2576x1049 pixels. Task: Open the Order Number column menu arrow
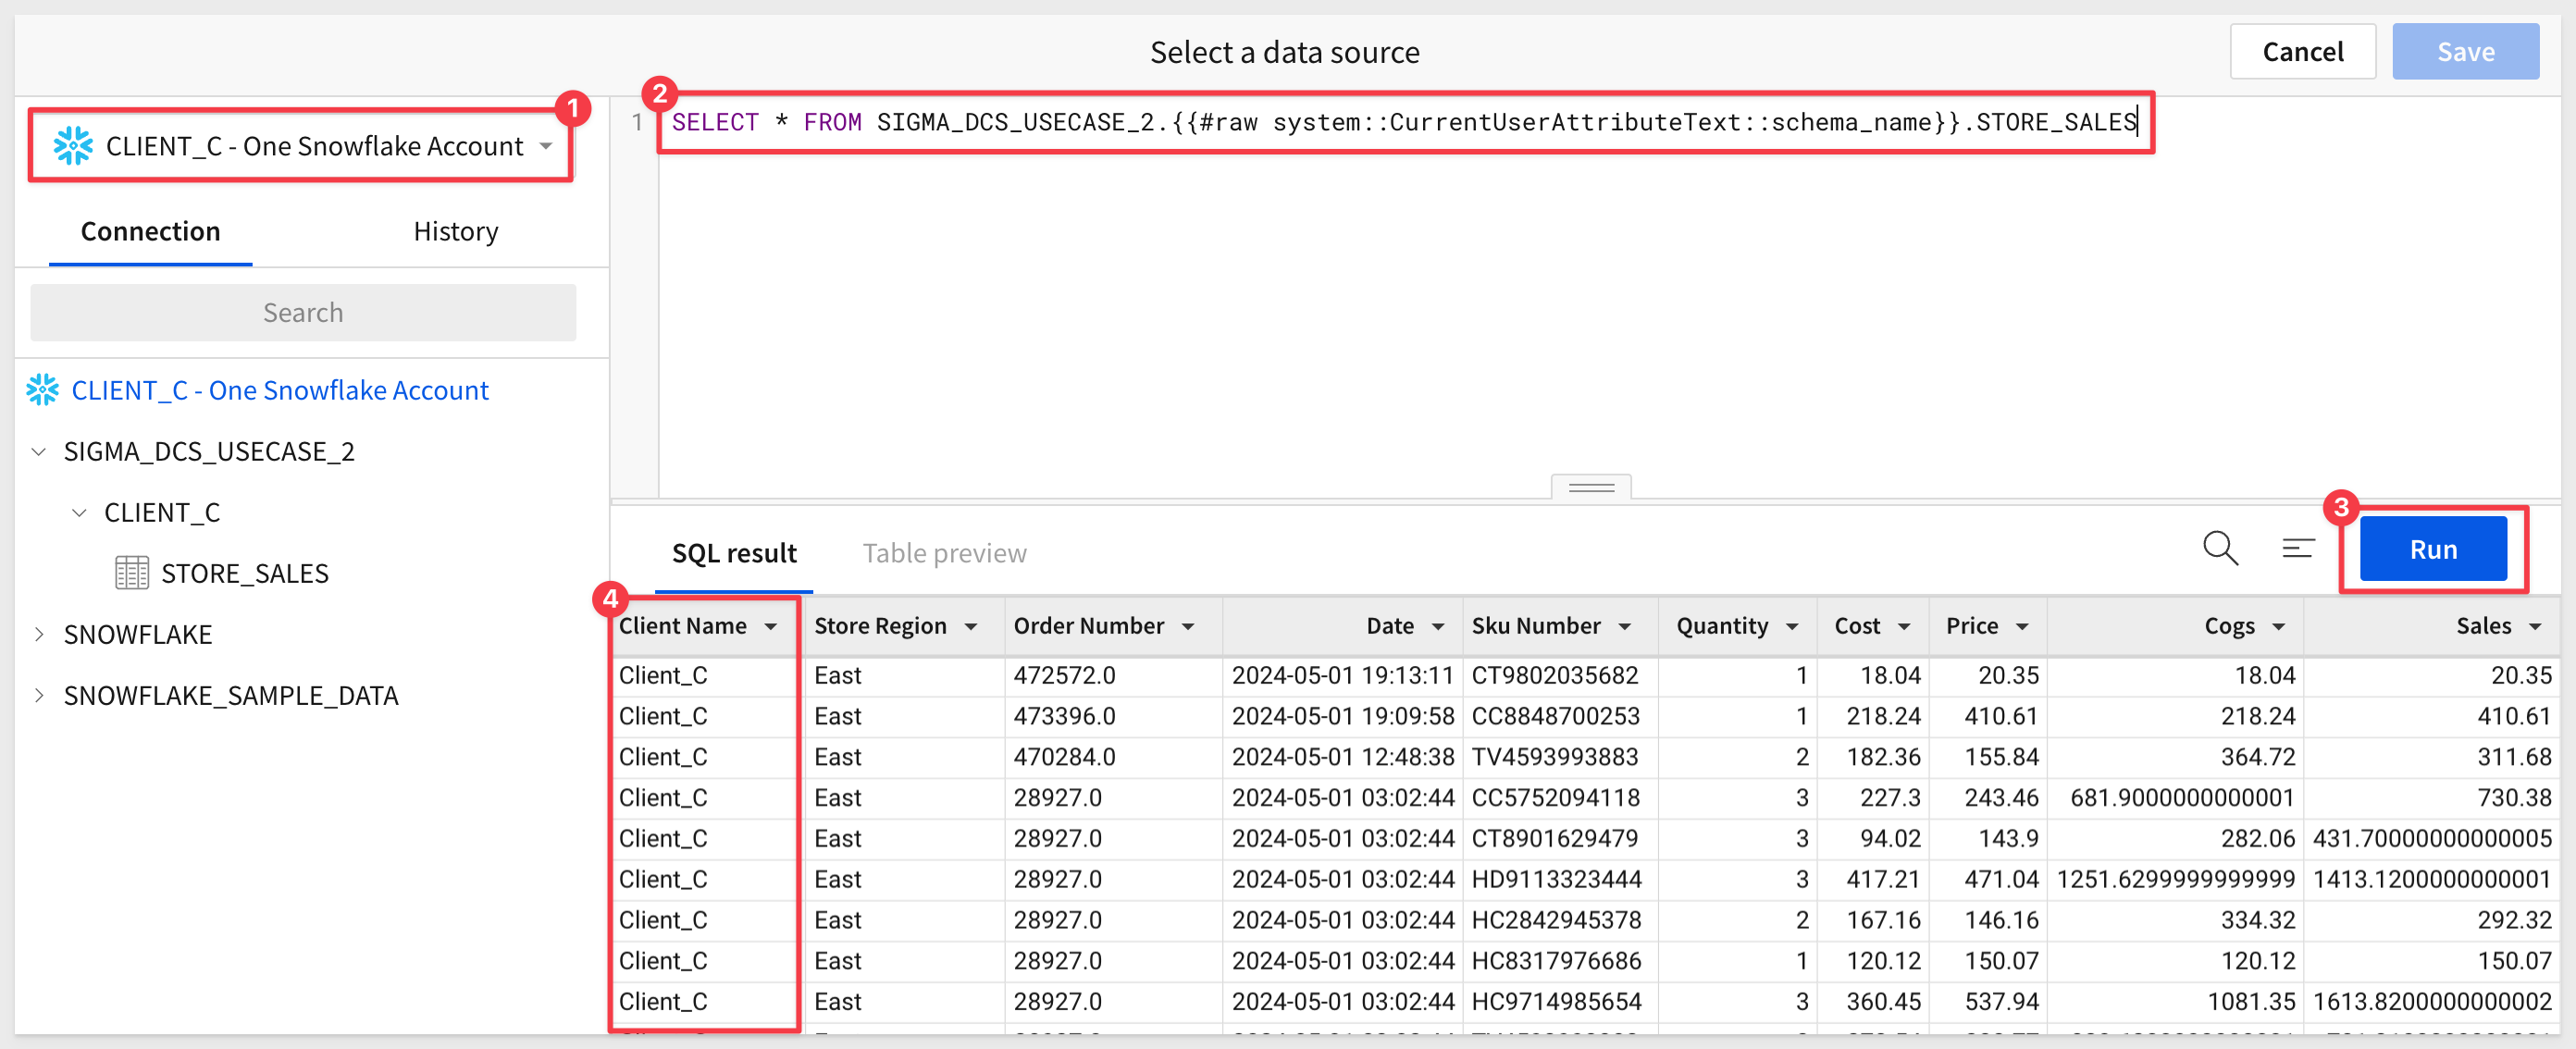tap(1188, 626)
